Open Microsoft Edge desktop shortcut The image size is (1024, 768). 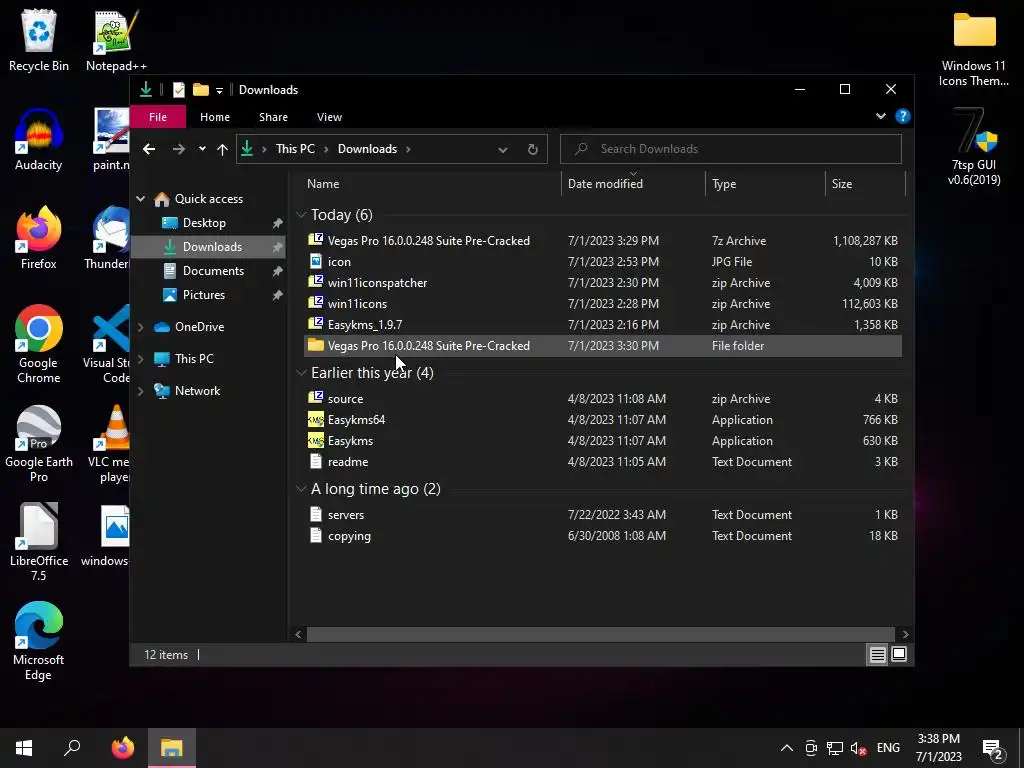coord(39,642)
